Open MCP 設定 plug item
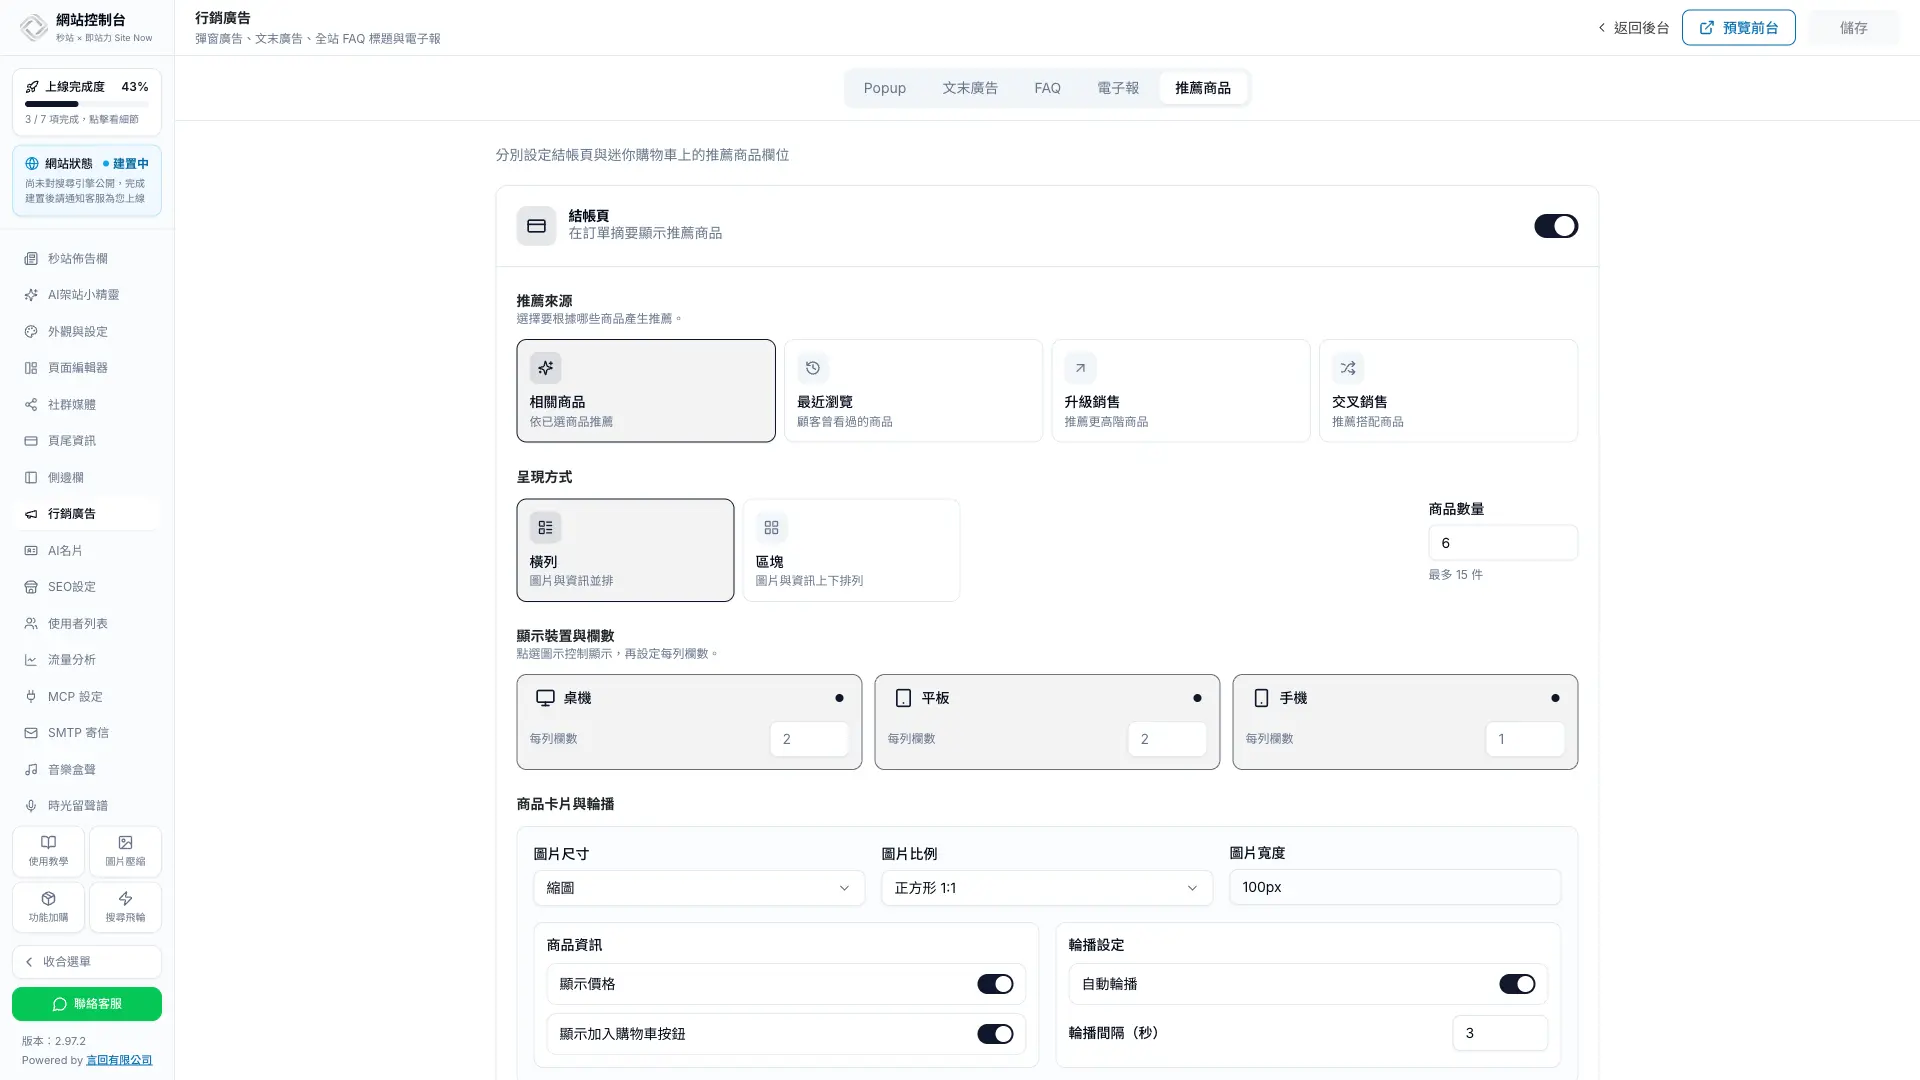The height and width of the screenshot is (1080, 1920). pos(87,696)
